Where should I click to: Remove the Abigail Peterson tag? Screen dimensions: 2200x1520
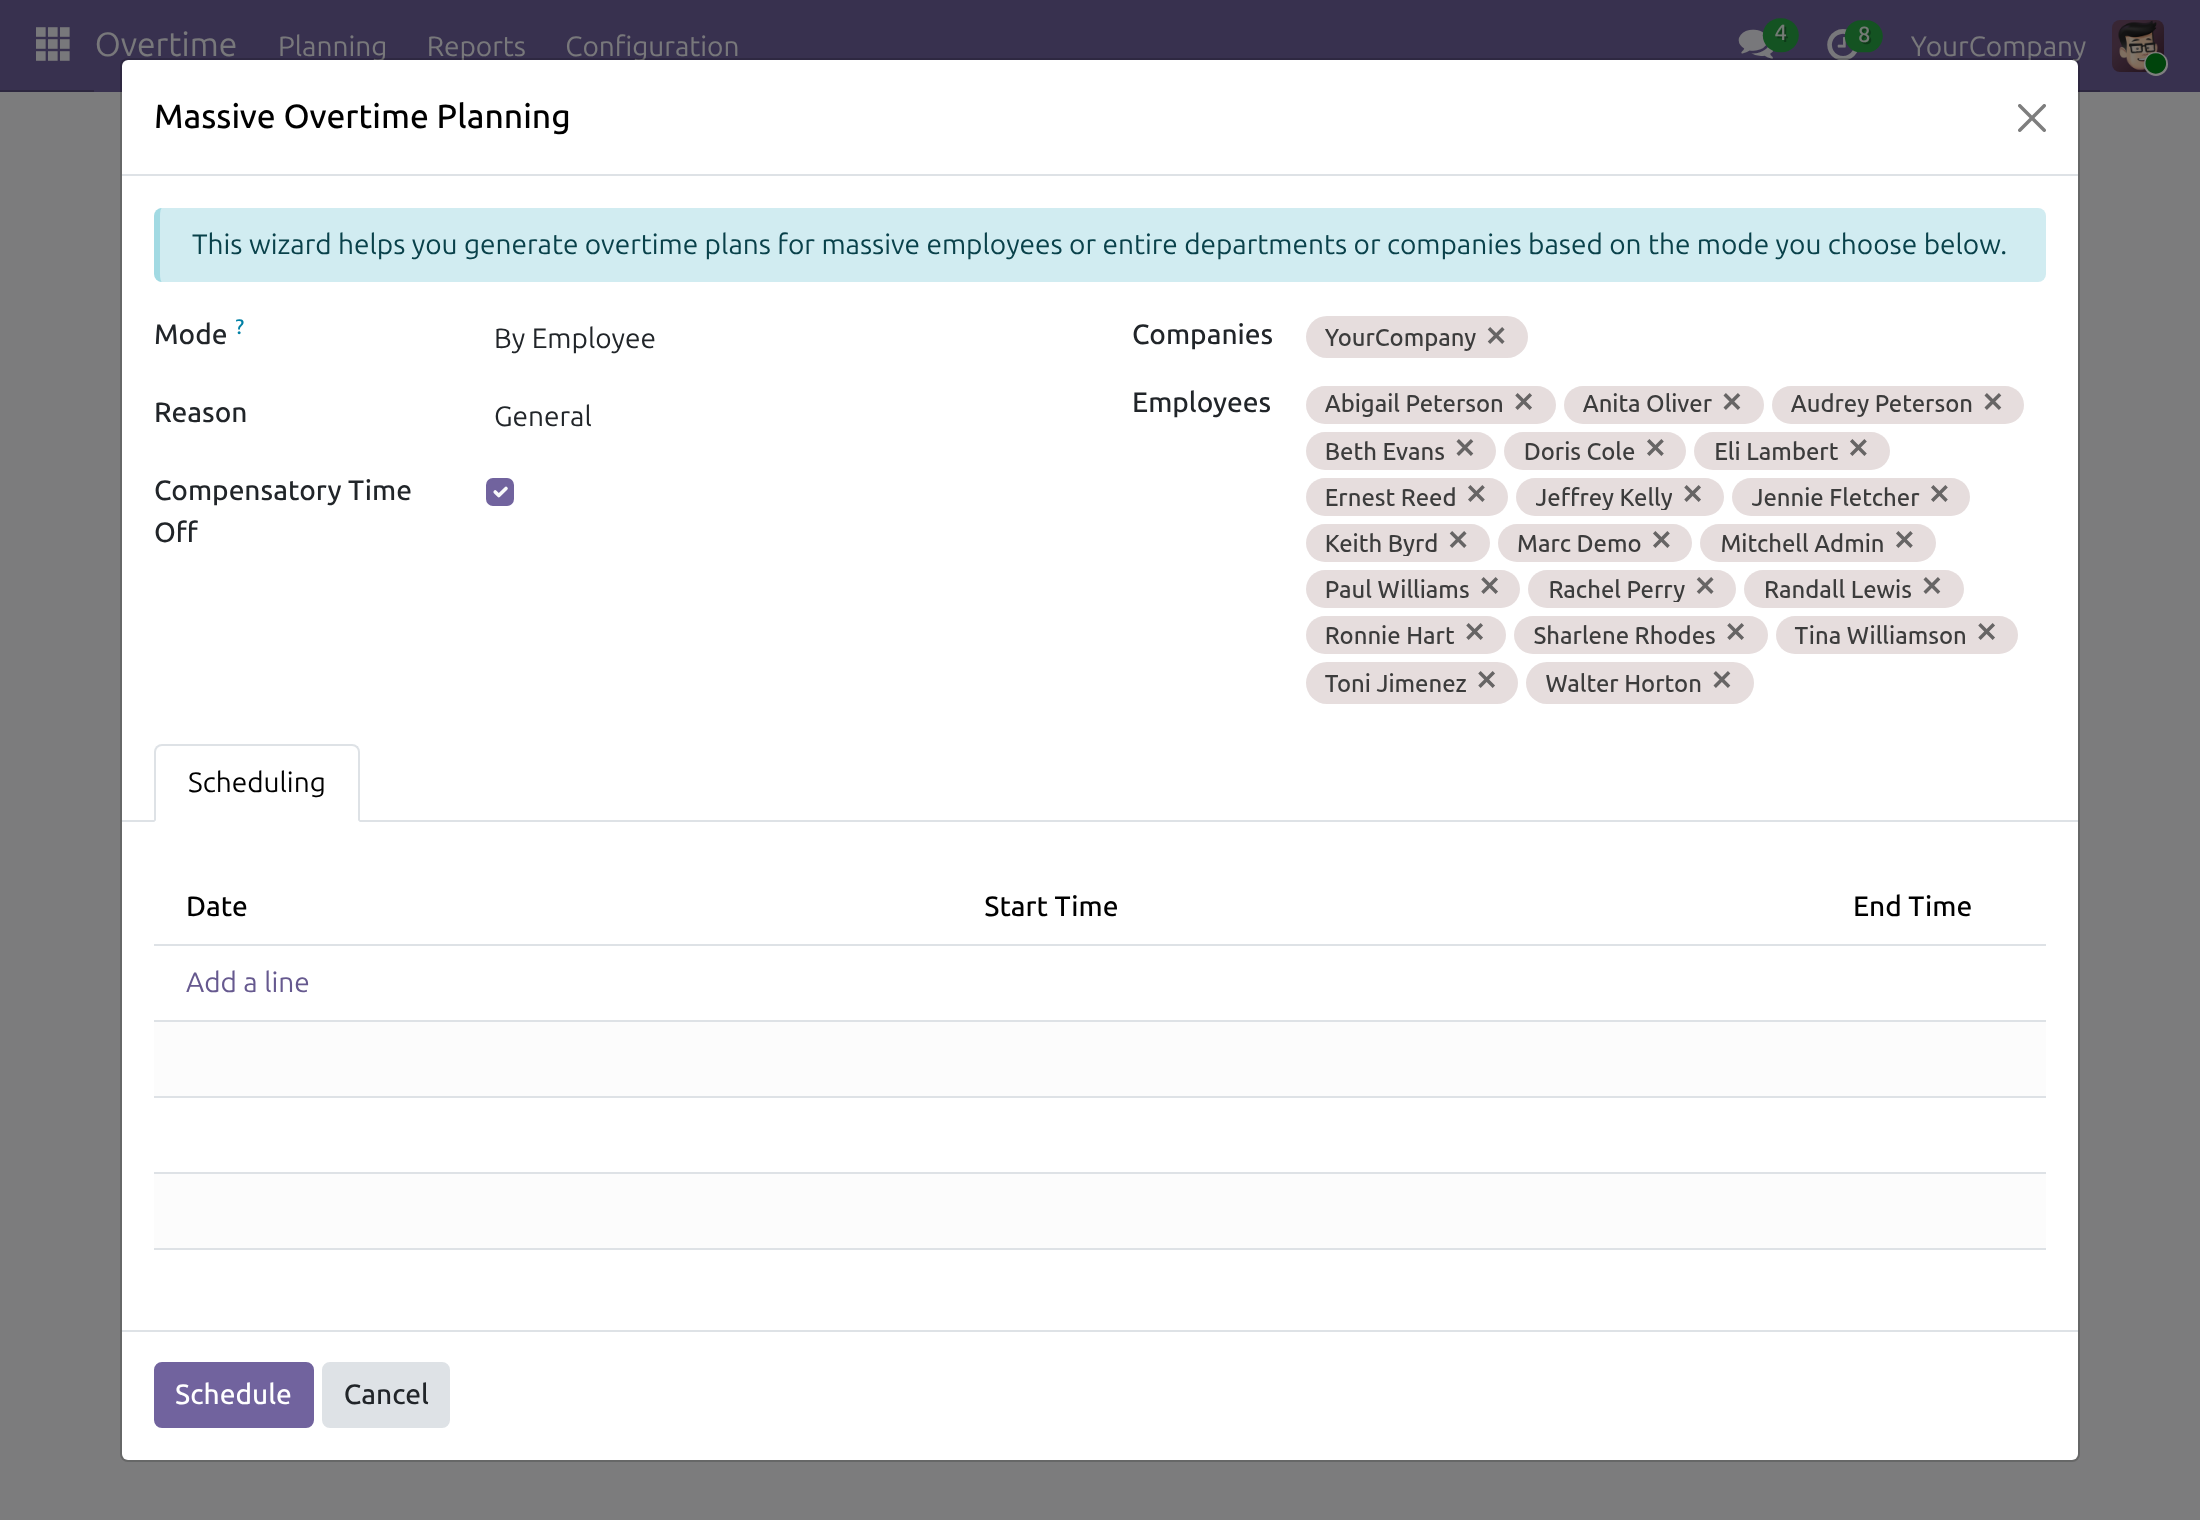pyautogui.click(x=1524, y=402)
